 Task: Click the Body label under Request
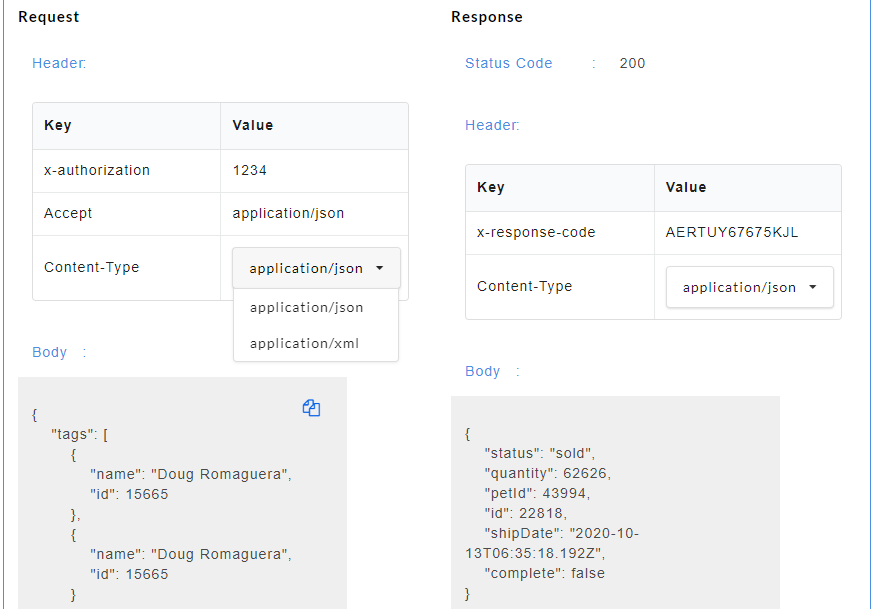49,352
